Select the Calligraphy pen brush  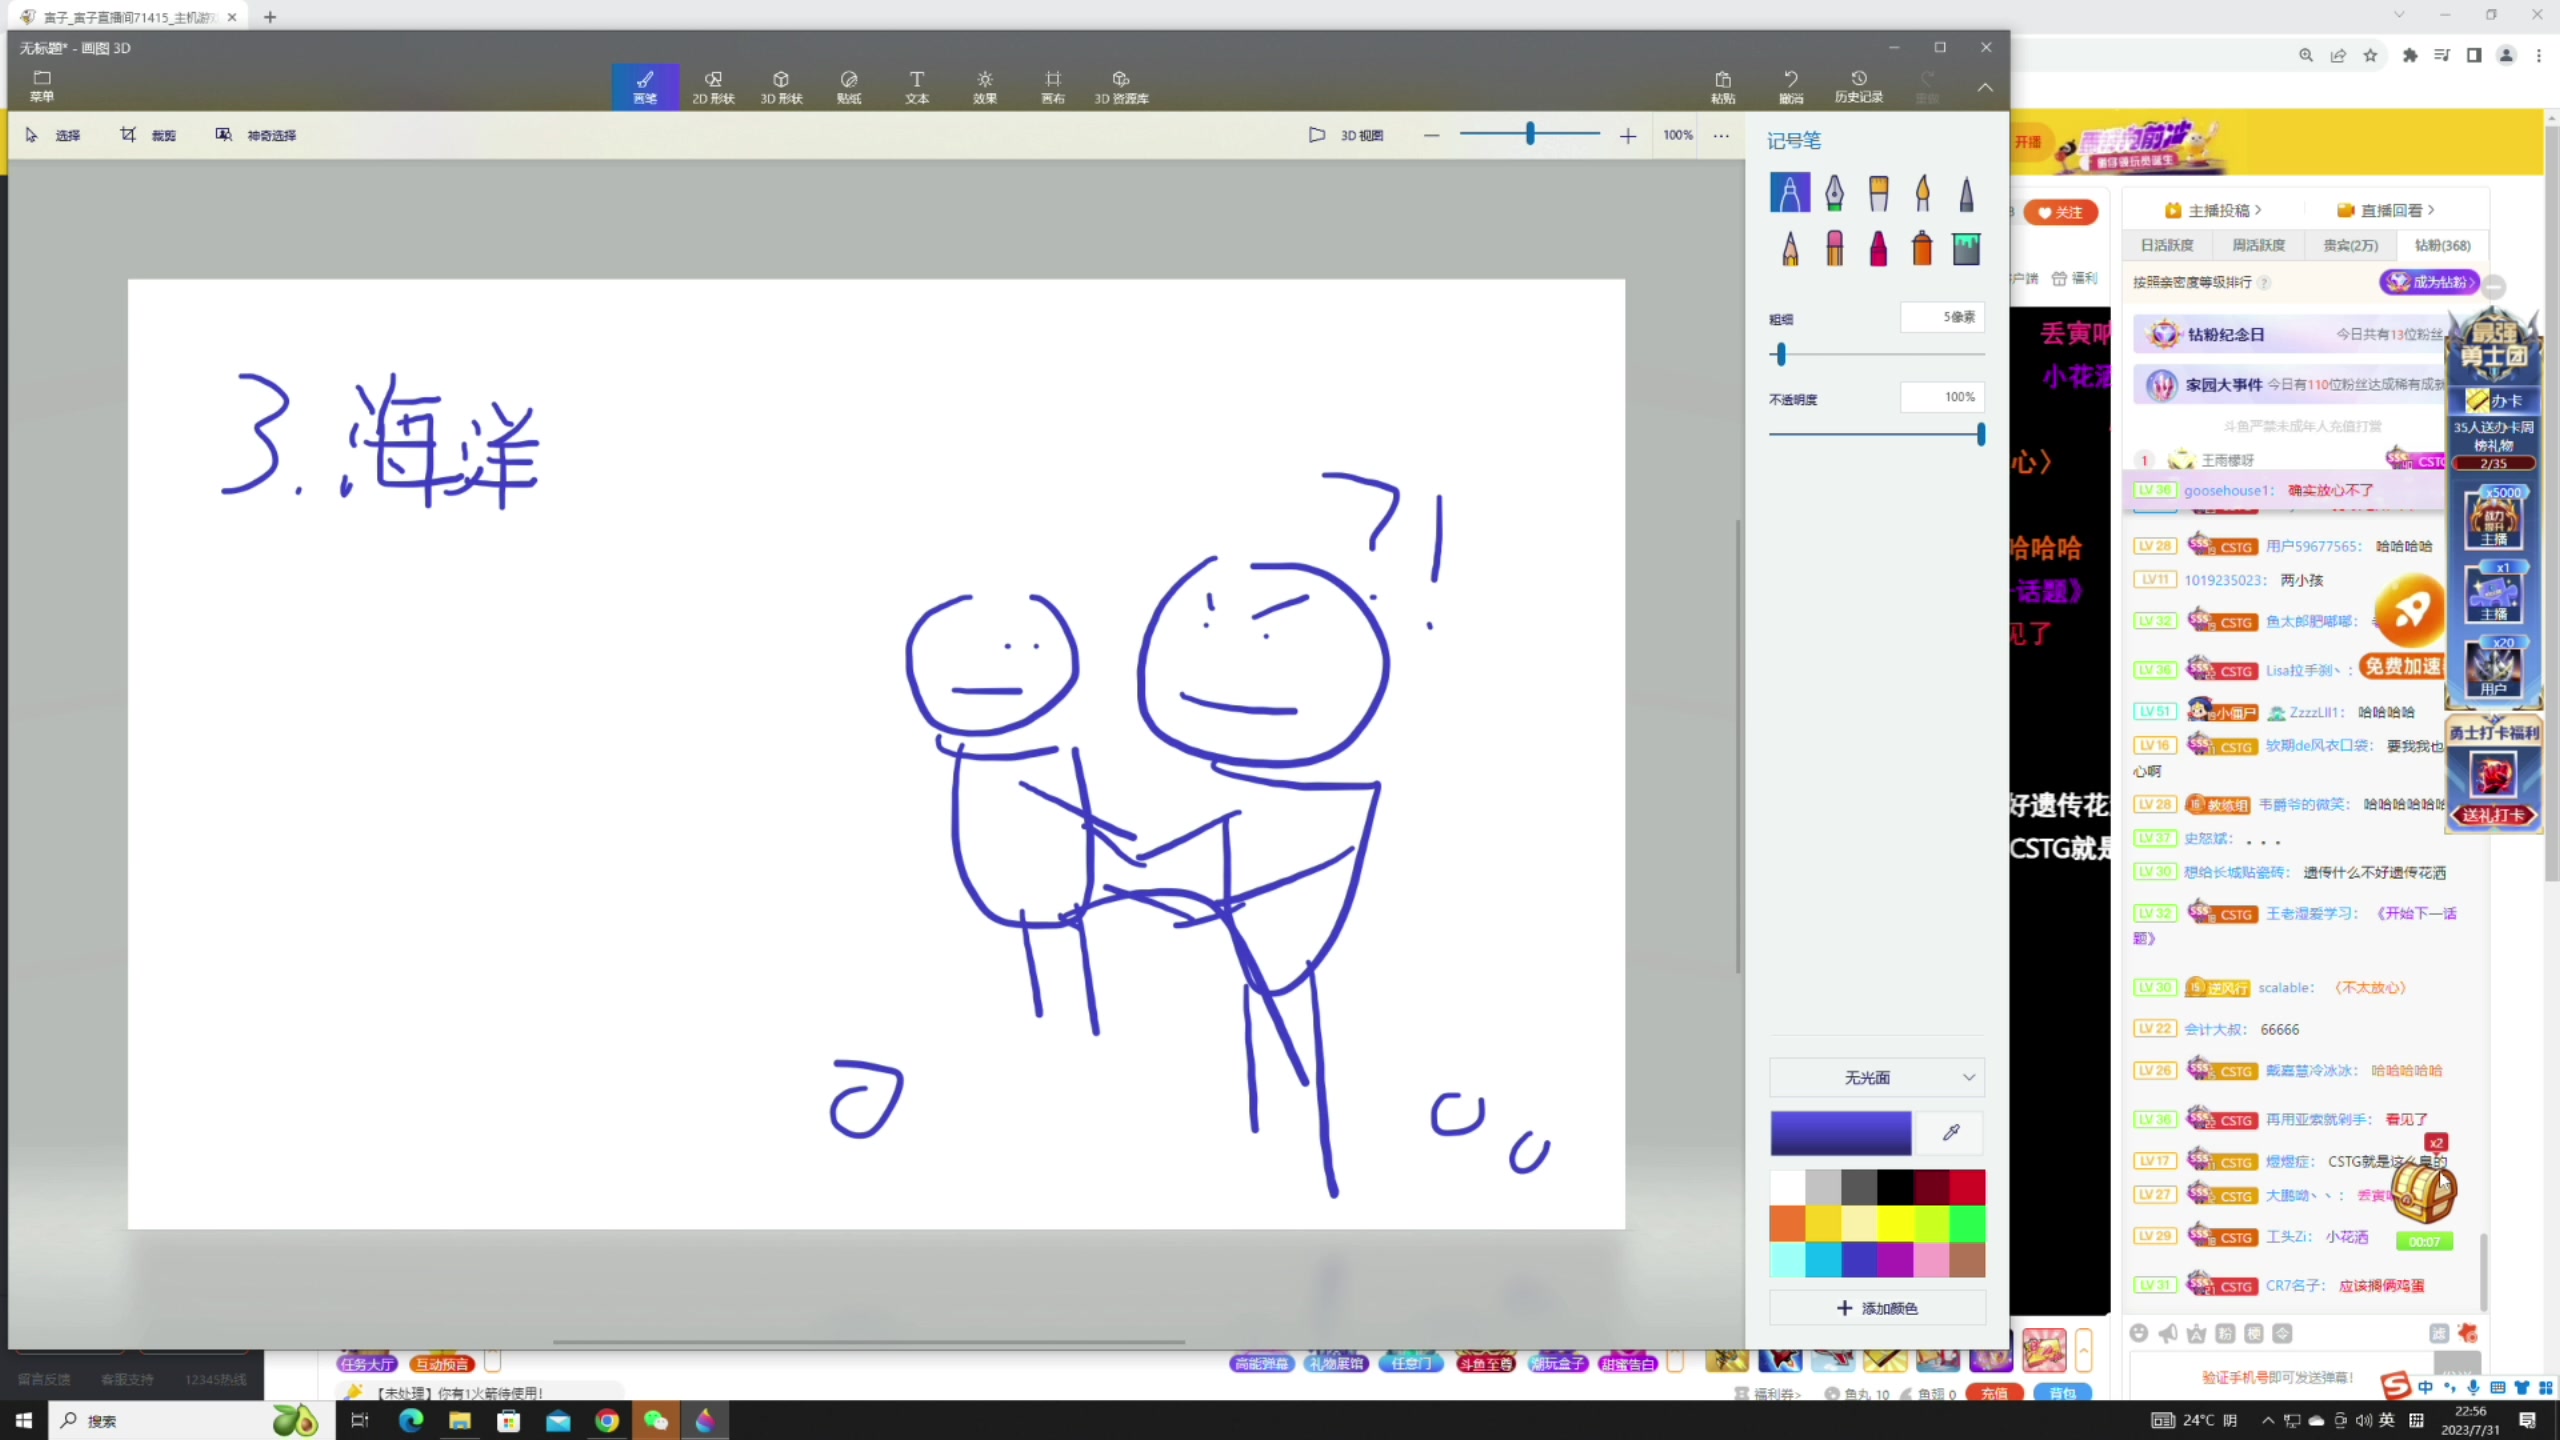(x=1834, y=192)
